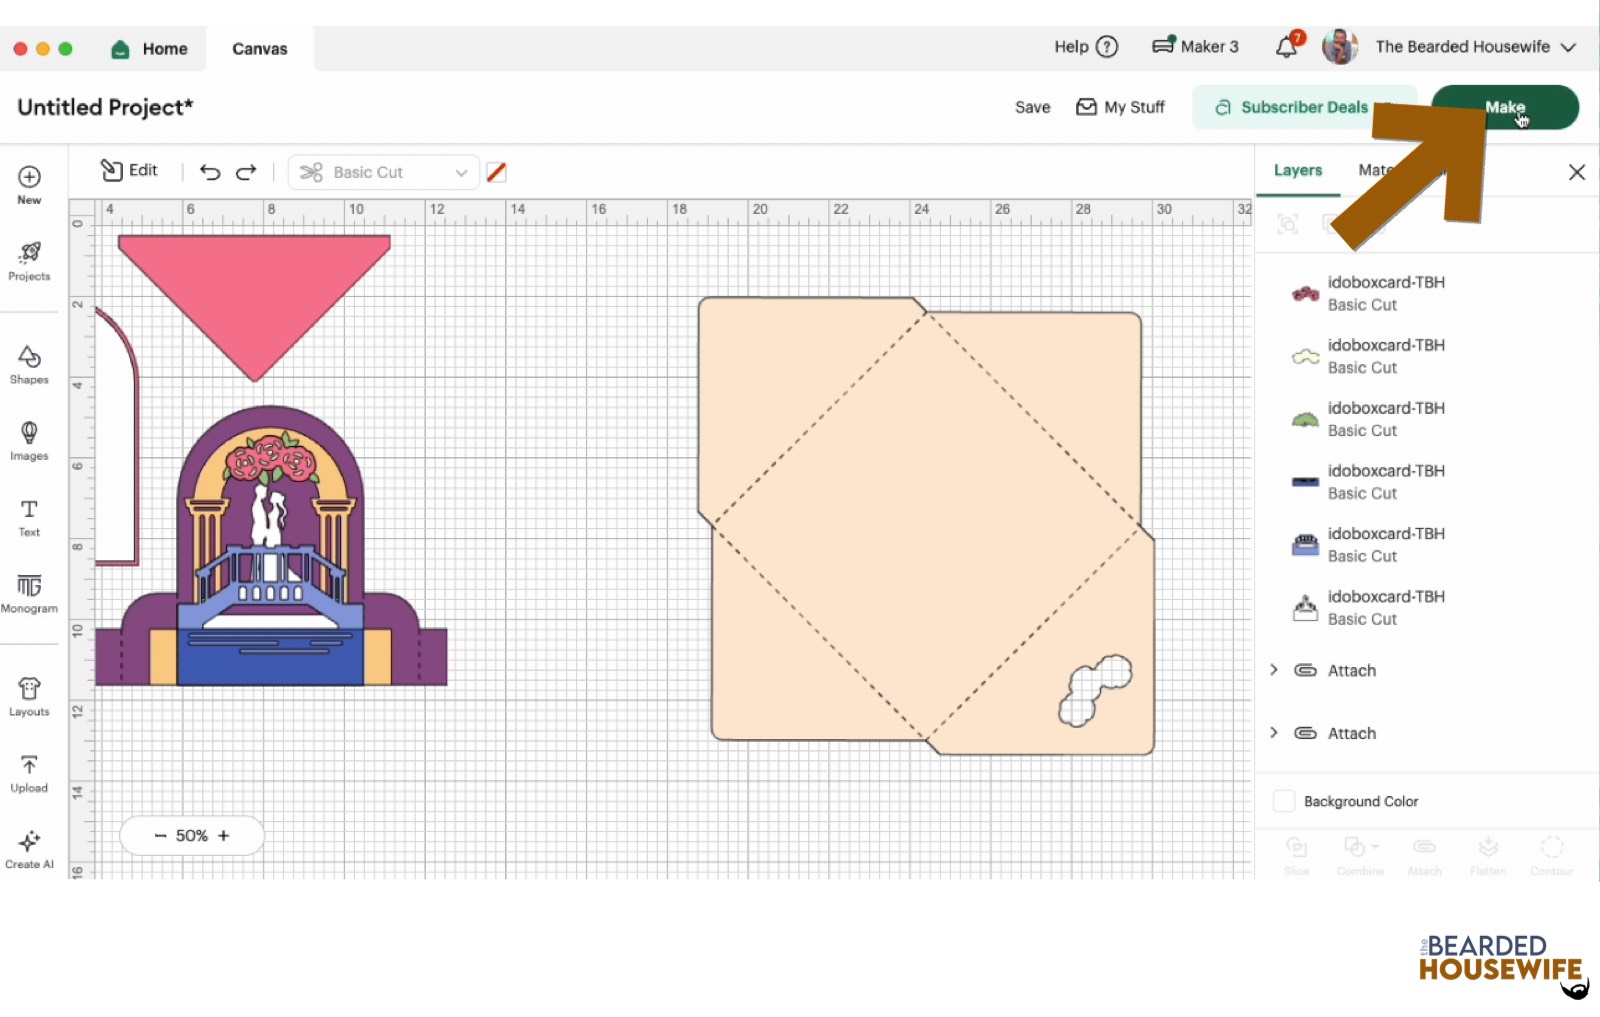Screen dimensions: 1600x1017
Task: Click the operation color swatch
Action: click(x=496, y=172)
